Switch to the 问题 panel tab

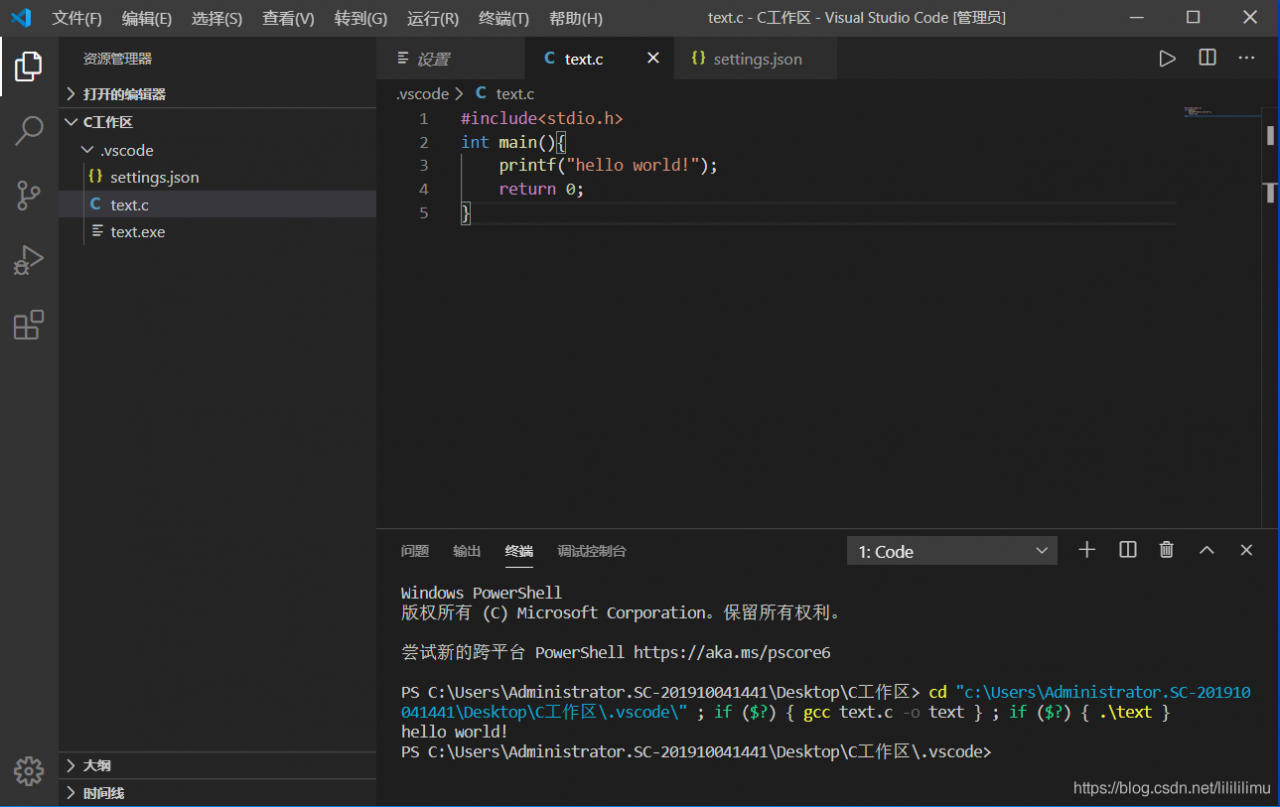pos(414,551)
